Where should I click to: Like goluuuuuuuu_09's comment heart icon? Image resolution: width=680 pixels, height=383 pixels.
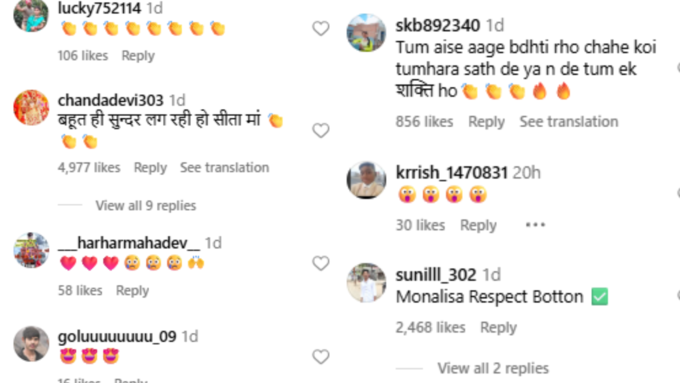pos(320,357)
